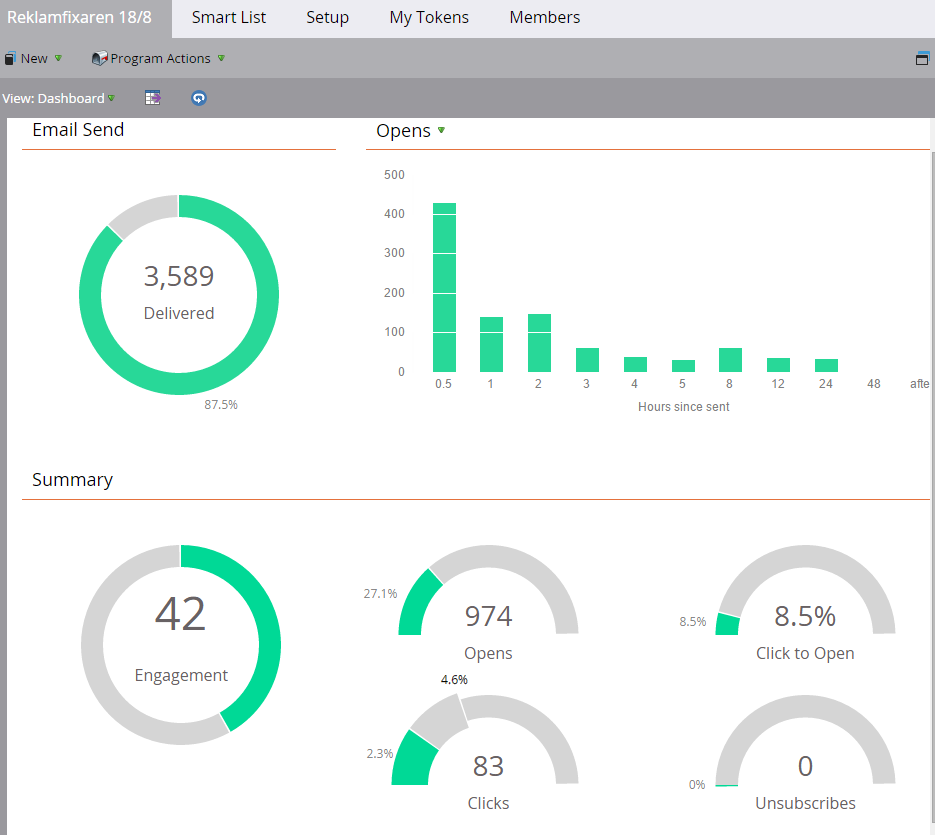Open the New dropdown menu
The height and width of the screenshot is (835, 935).
pyautogui.click(x=34, y=59)
